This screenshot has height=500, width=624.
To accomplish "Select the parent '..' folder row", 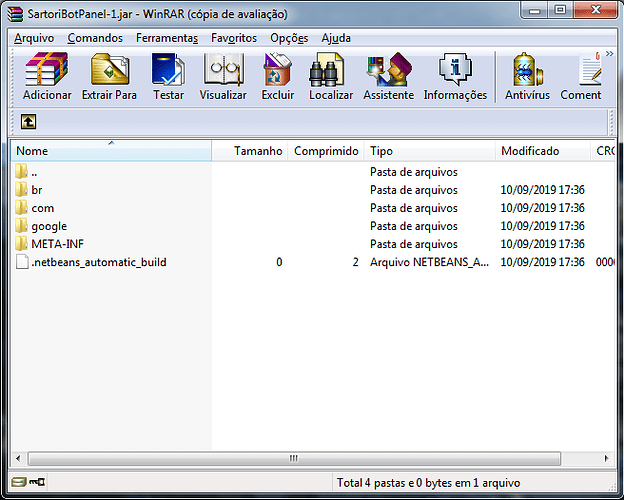I will pyautogui.click(x=312, y=172).
